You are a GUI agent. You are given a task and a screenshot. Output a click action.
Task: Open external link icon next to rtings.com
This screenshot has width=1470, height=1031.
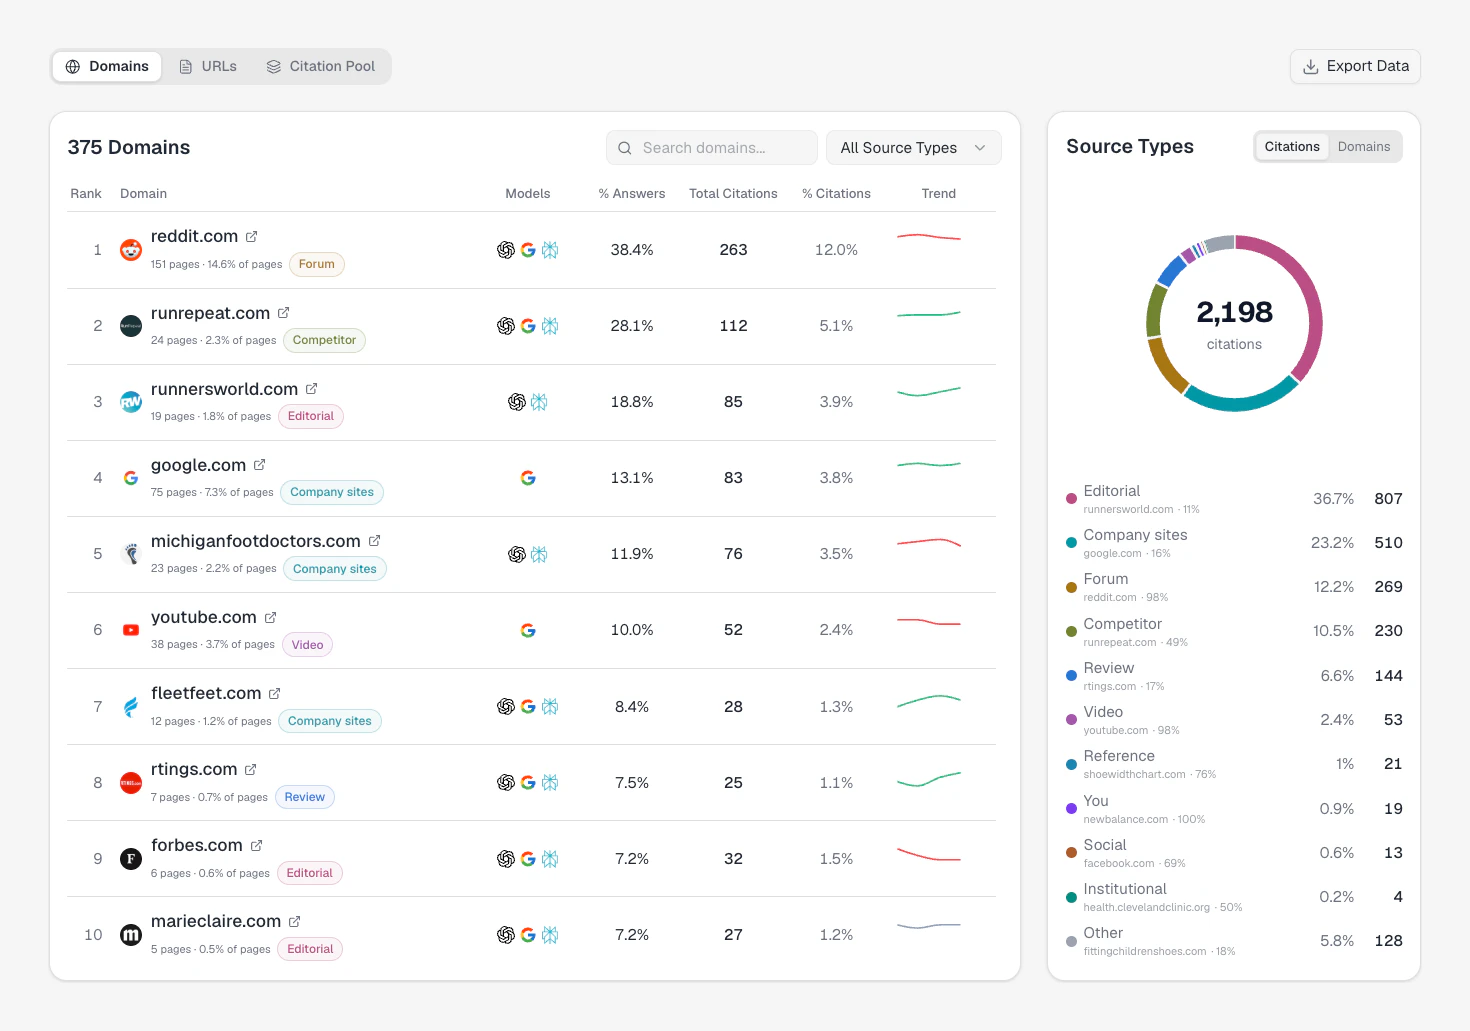tap(251, 770)
